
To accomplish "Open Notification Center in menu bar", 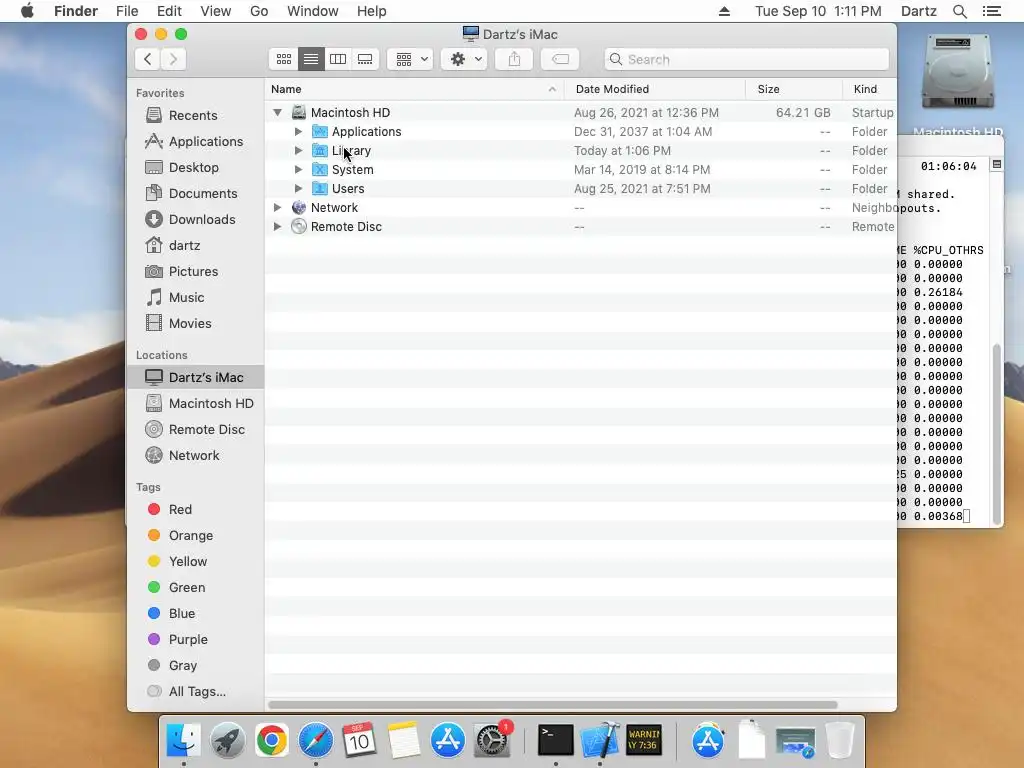I will click(x=992, y=11).
